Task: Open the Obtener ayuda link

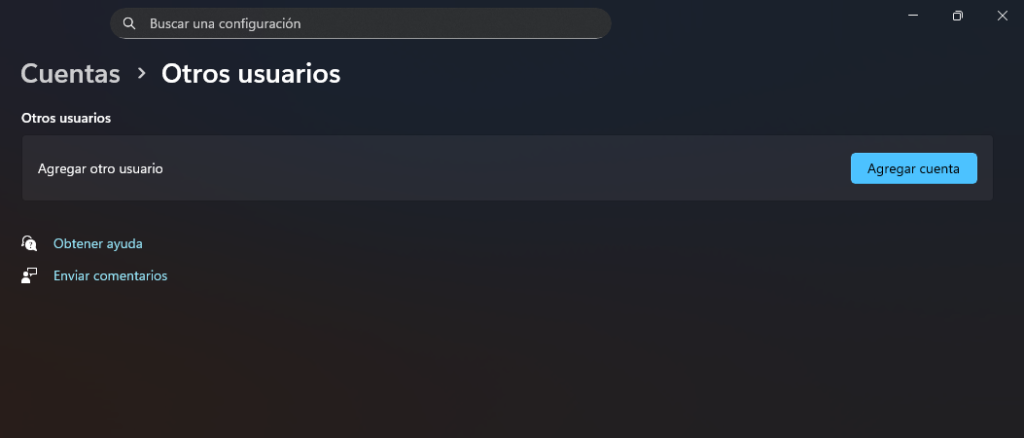Action: pyautogui.click(x=98, y=243)
